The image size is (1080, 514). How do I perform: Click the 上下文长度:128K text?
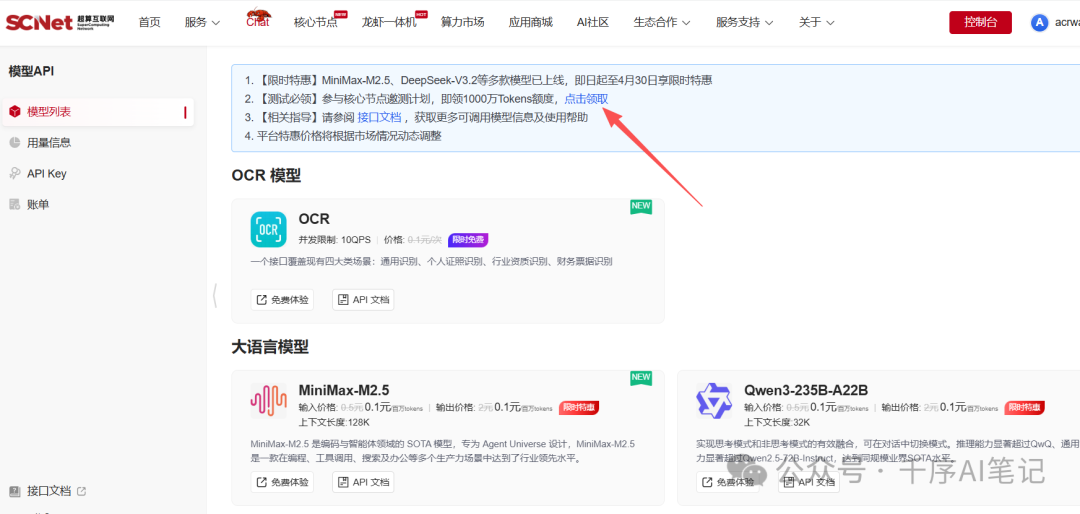click(x=334, y=422)
